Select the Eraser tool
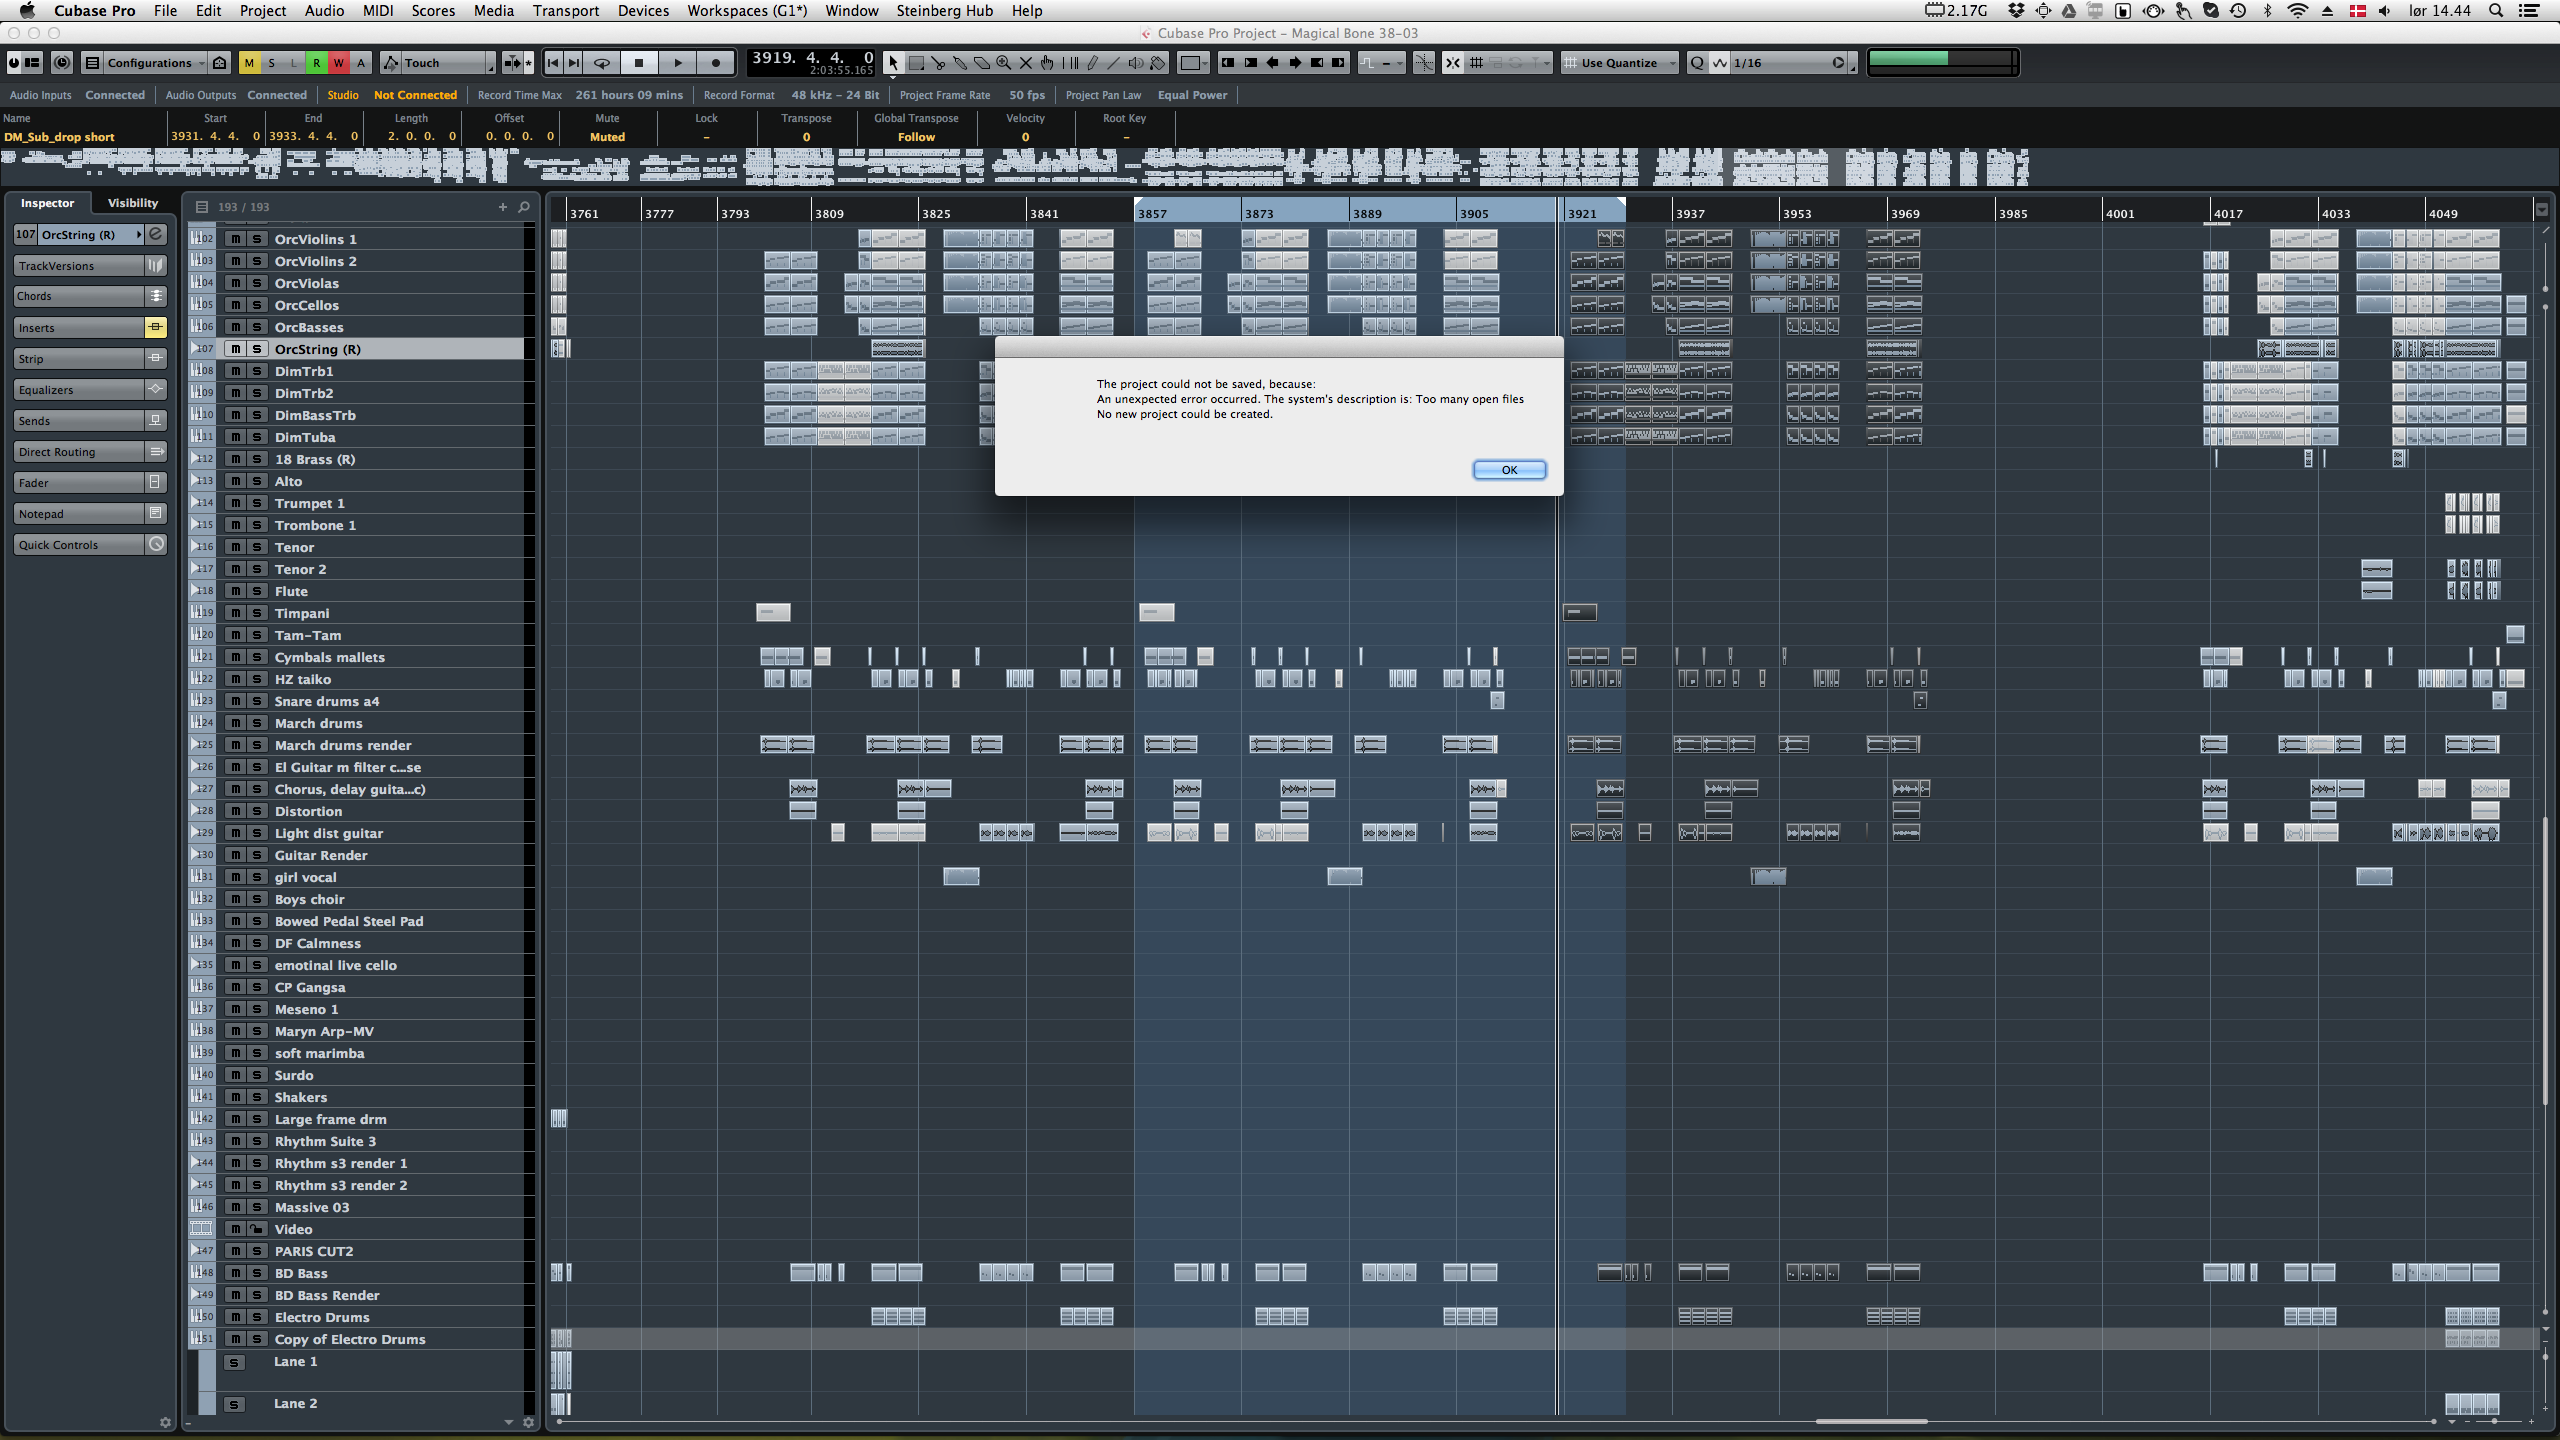The width and height of the screenshot is (2560, 1440). click(x=982, y=63)
